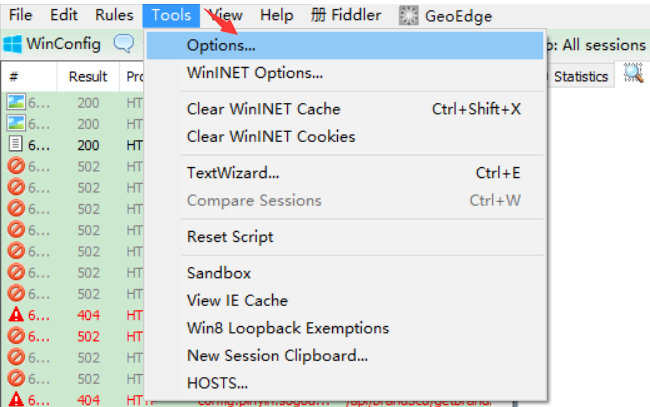Click the # column header
Viewport: 650px width, 407px height.
[x=15, y=76]
